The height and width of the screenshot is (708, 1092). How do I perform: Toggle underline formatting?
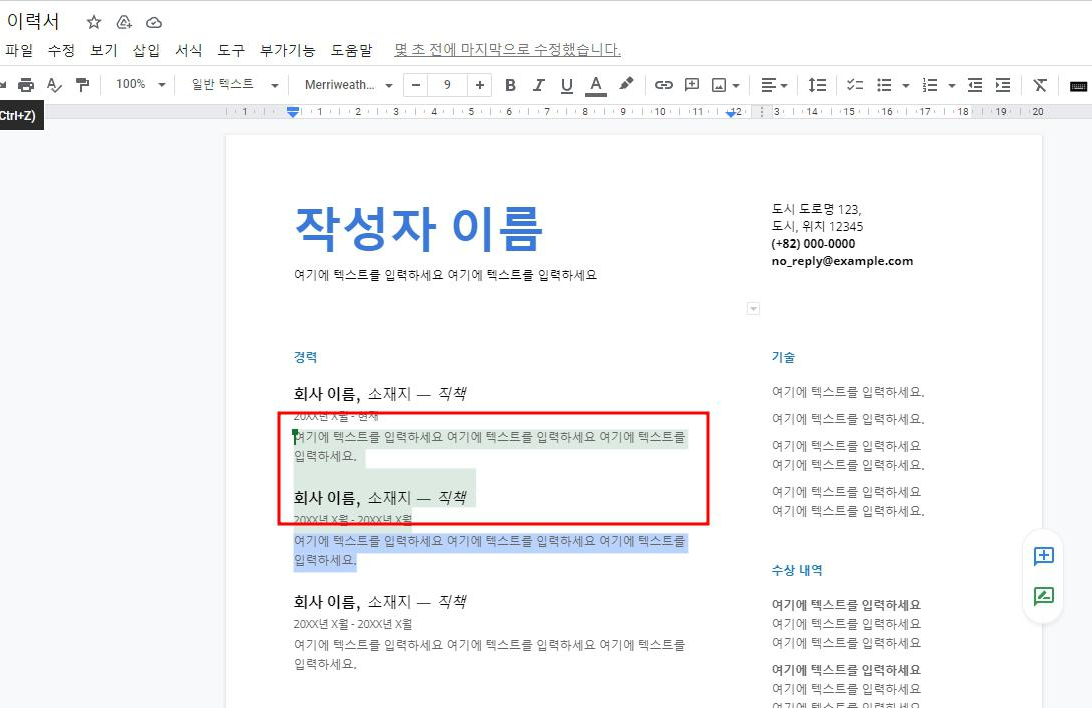tap(567, 85)
